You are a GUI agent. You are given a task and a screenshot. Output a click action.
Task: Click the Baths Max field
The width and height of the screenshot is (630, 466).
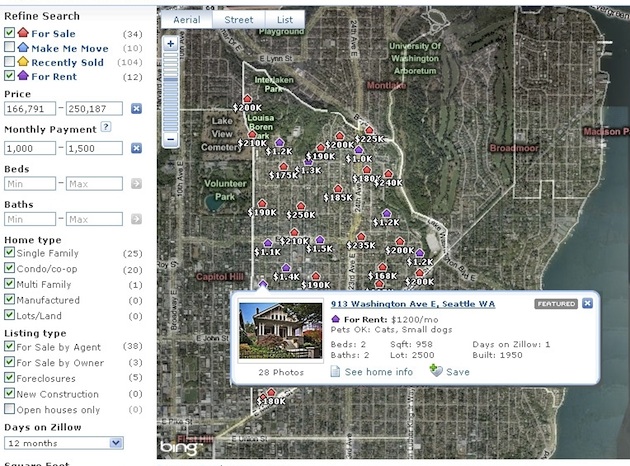[94, 219]
